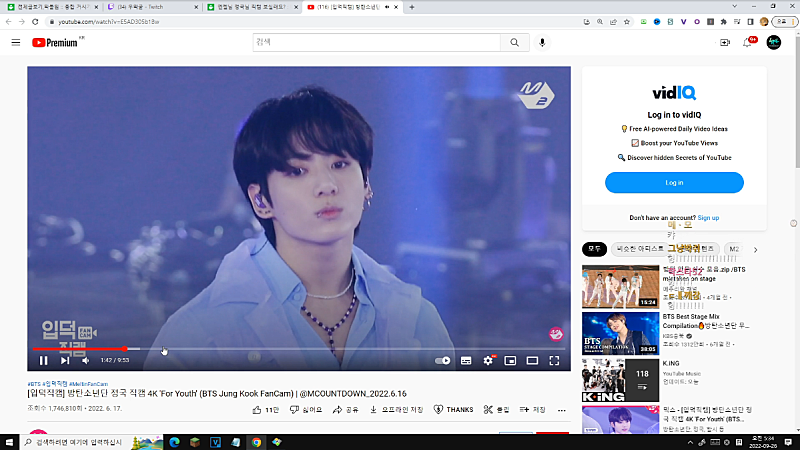Open BTS Best Stage Mix Compilation thumbnail
Image resolution: width=800 pixels, height=450 pixels.
coord(620,334)
